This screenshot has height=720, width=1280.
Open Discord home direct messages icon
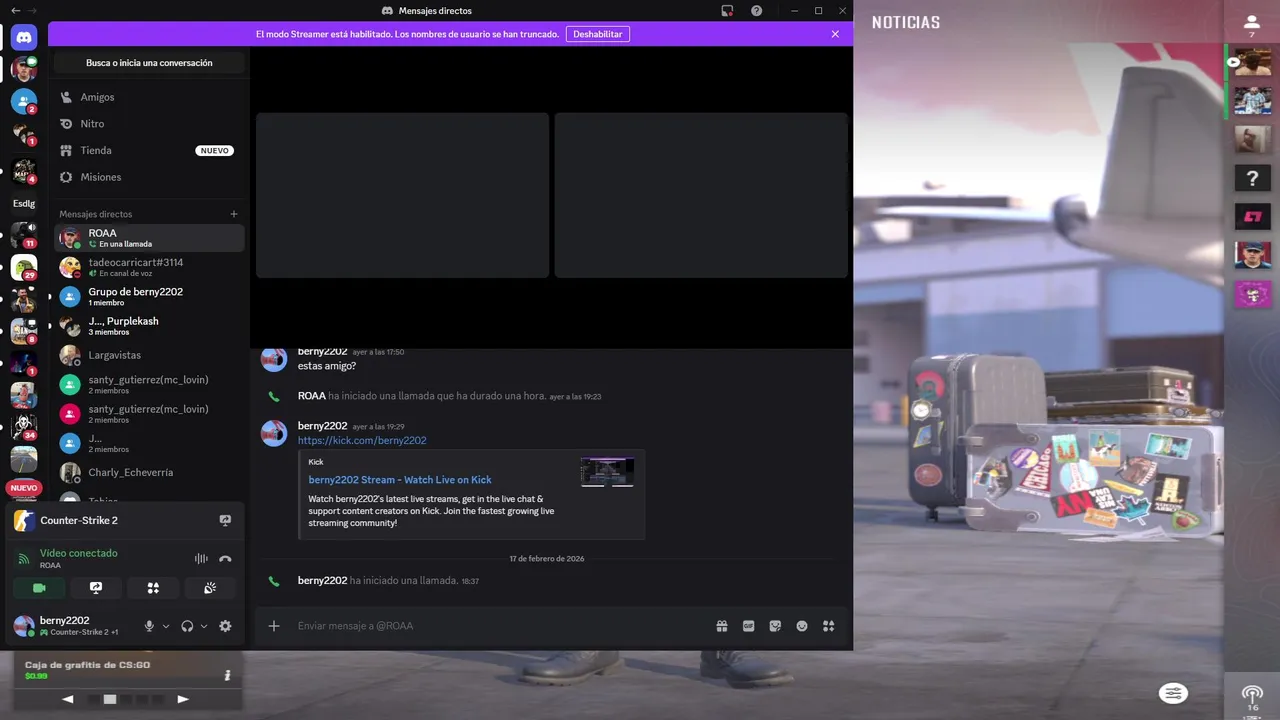(24, 38)
